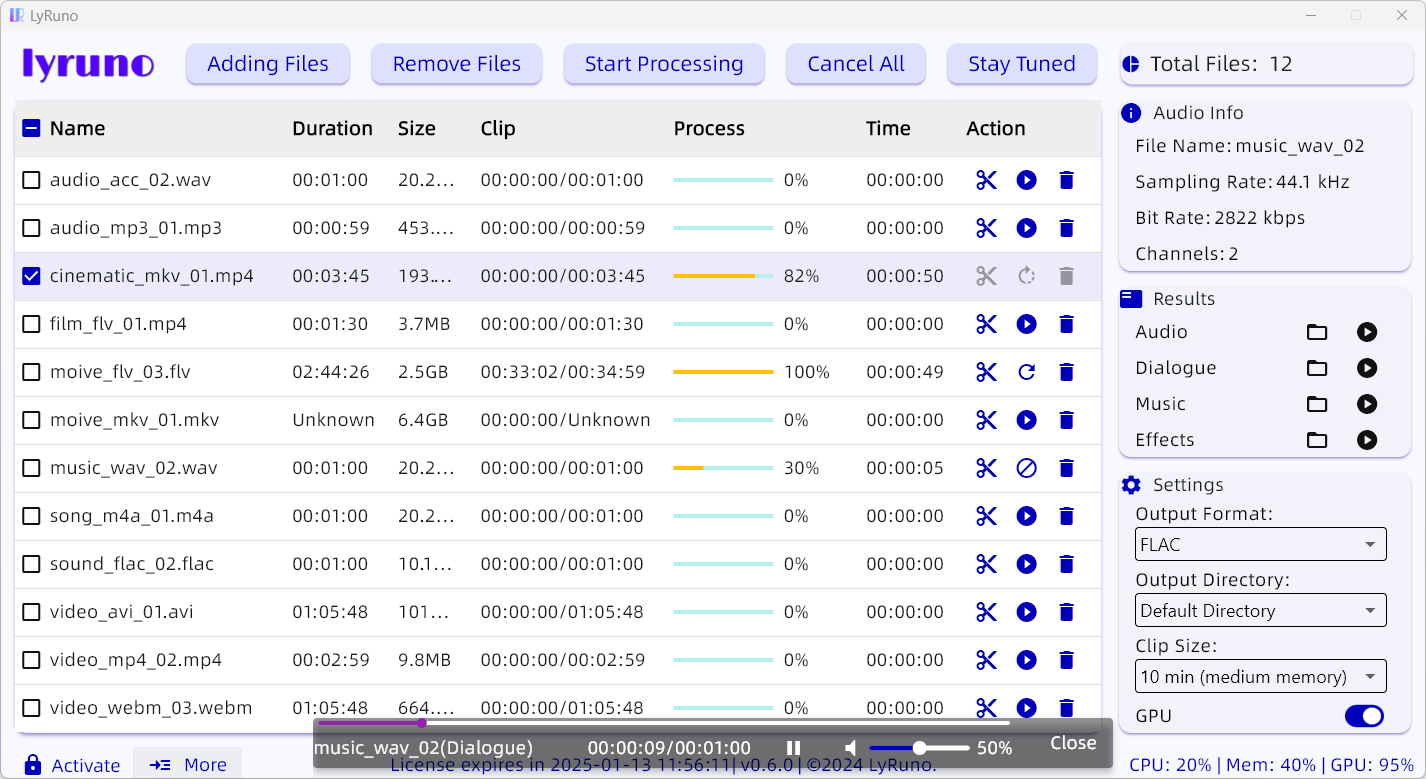The height and width of the screenshot is (779, 1426).
Task: Open the Output Format dropdown showing FLAC
Action: (x=1261, y=544)
